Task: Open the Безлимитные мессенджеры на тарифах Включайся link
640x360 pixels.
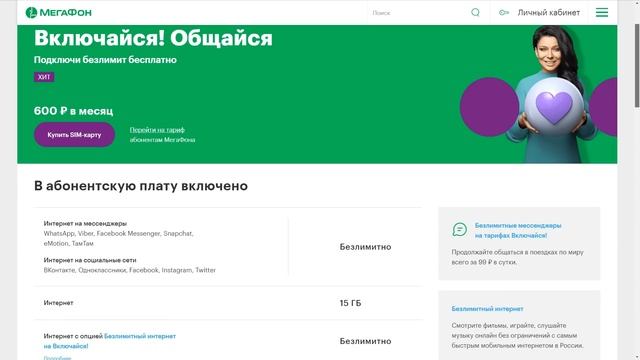Action: [x=518, y=230]
